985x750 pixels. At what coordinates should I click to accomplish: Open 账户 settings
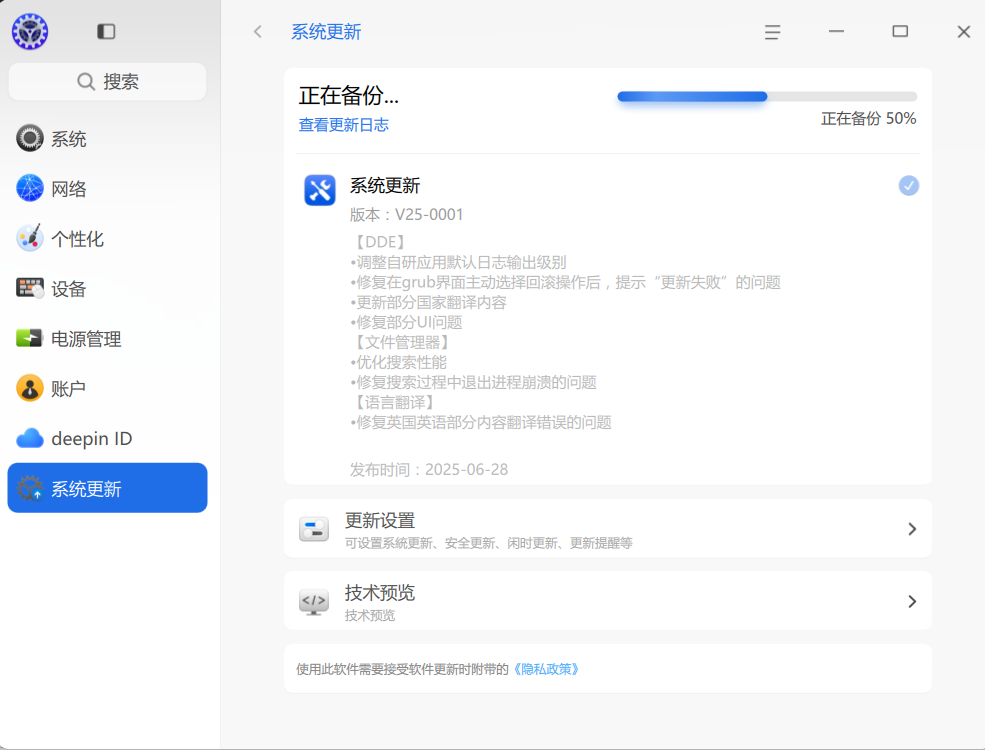(x=107, y=388)
